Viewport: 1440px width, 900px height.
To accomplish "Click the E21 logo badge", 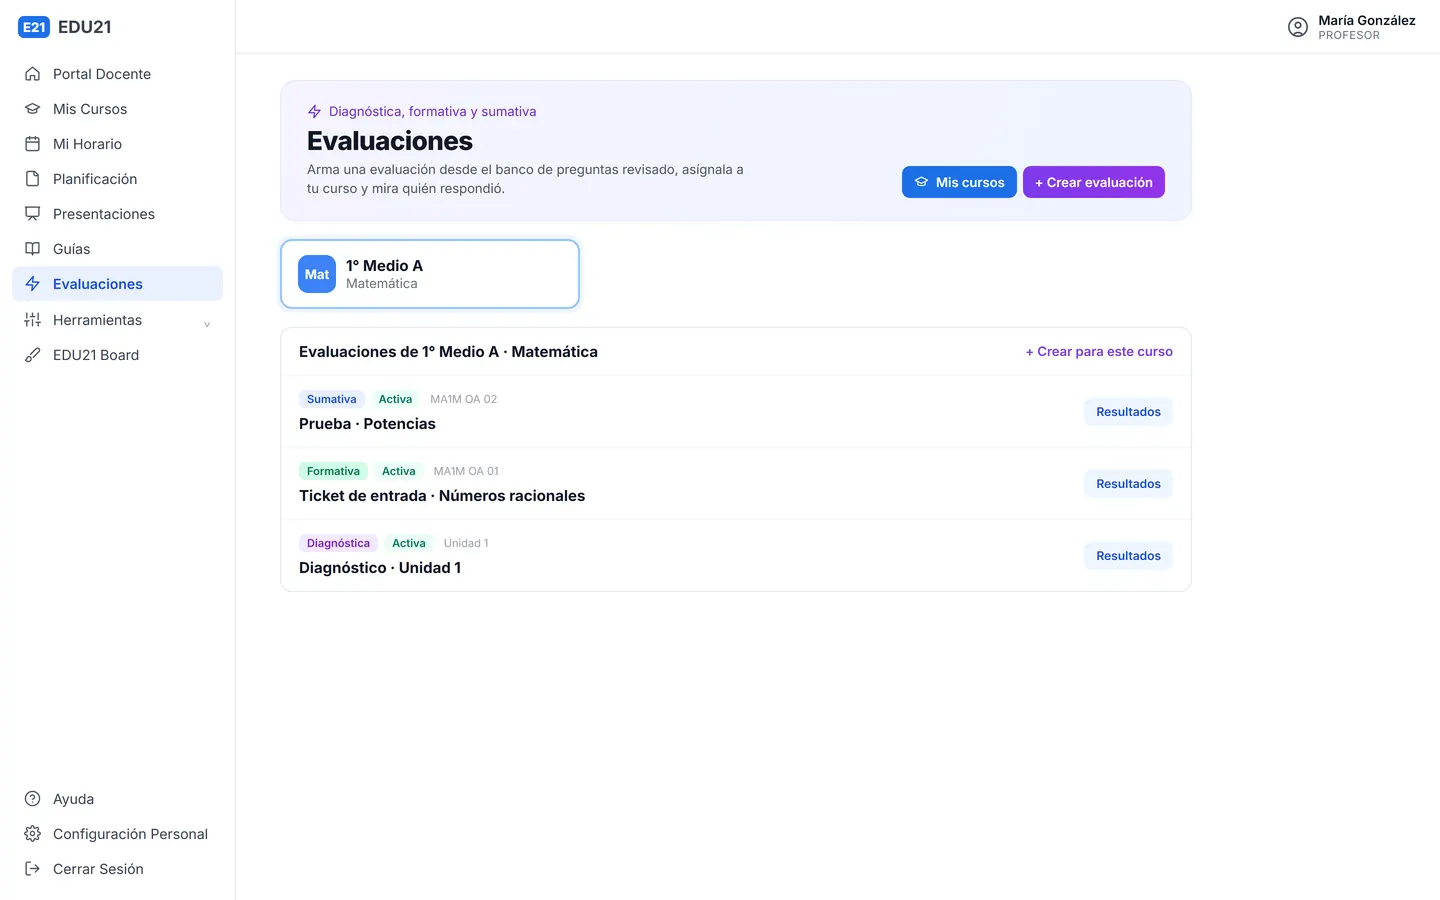I will click(x=34, y=27).
